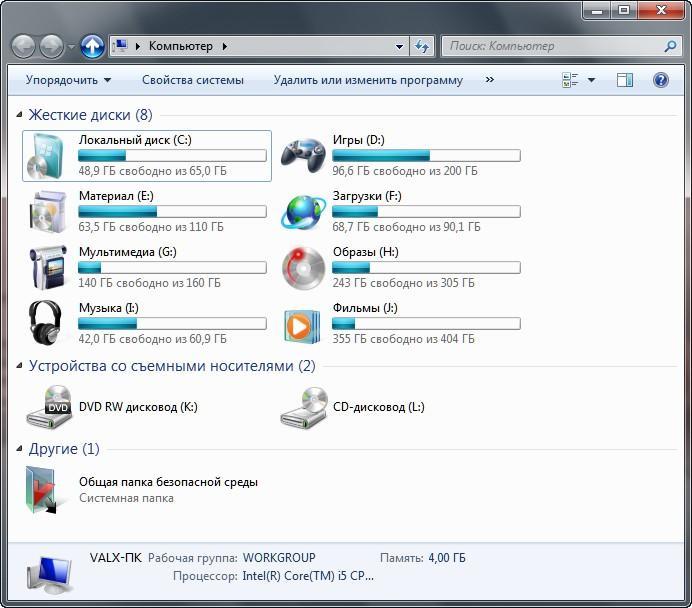Click Удалить или изменить программу
Image resolution: width=692 pixels, height=608 pixels.
[x=368, y=80]
